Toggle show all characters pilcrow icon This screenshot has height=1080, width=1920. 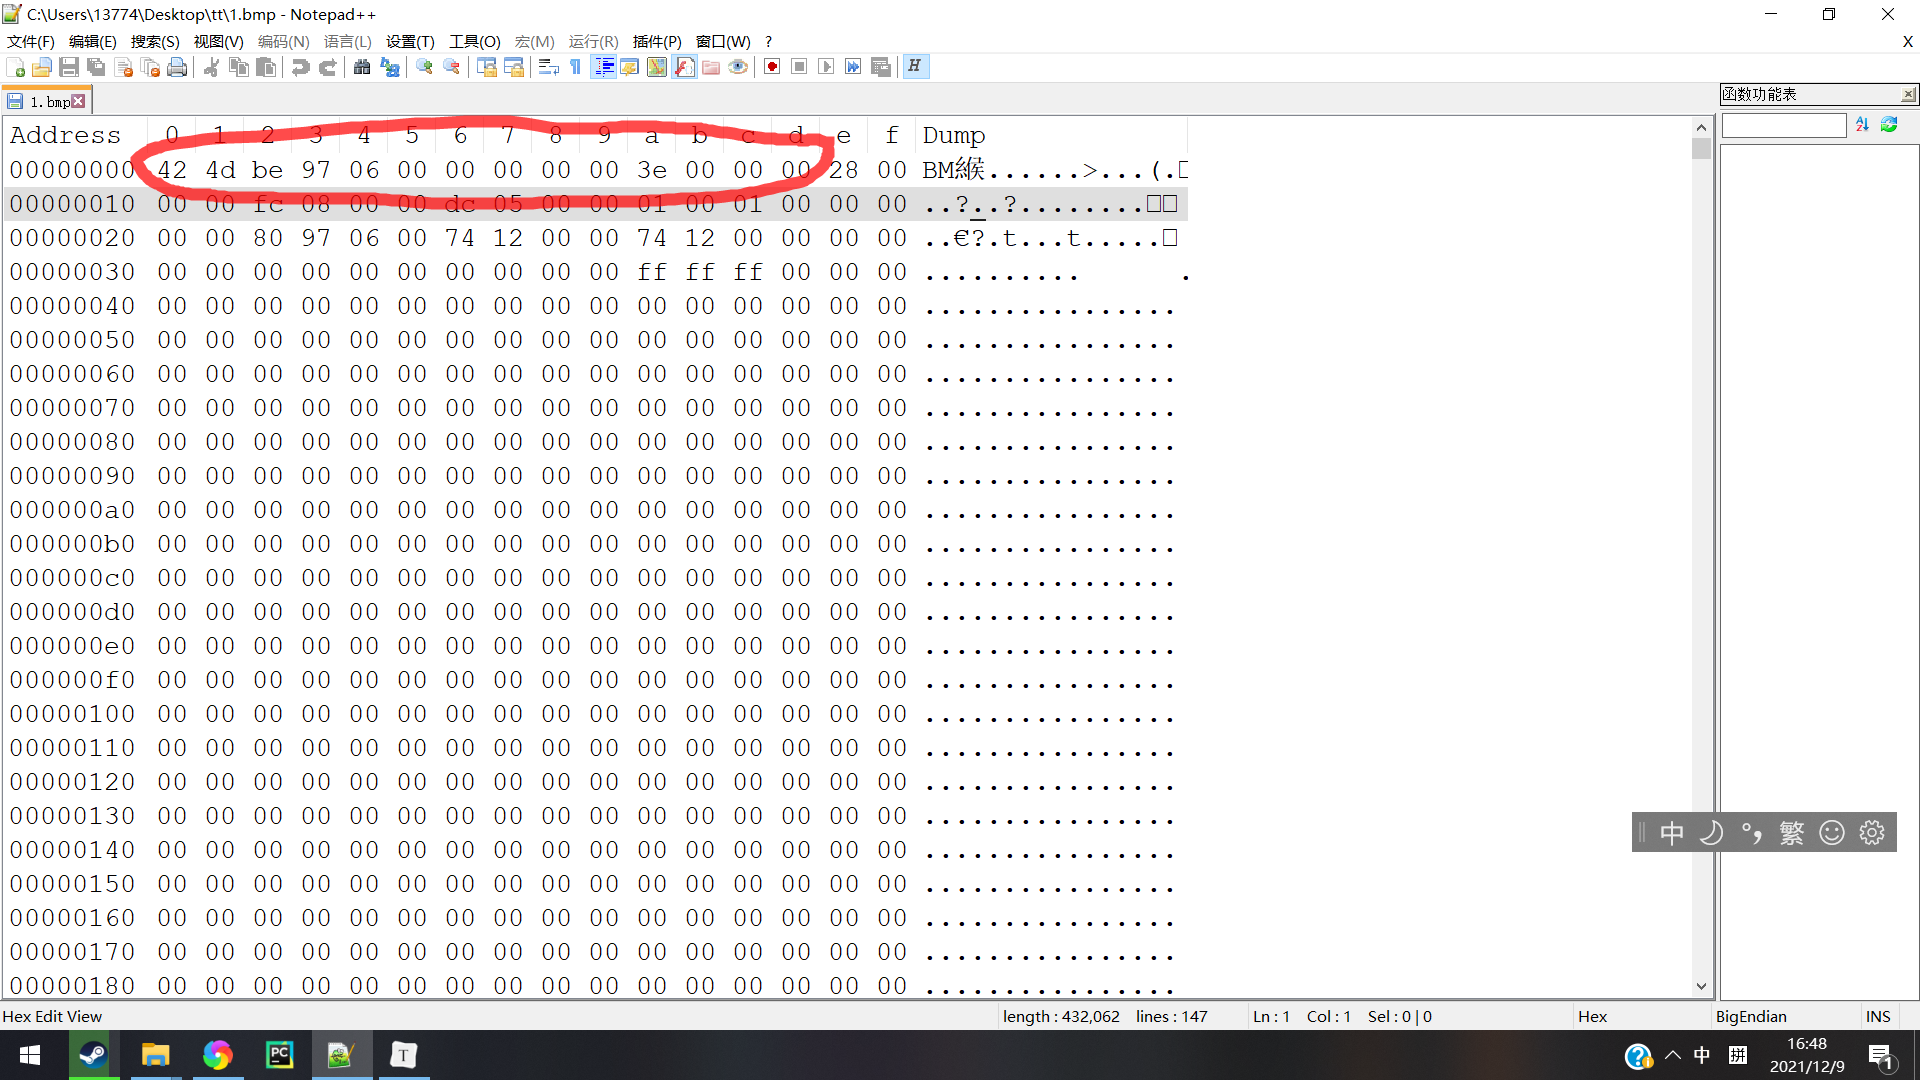click(x=576, y=67)
